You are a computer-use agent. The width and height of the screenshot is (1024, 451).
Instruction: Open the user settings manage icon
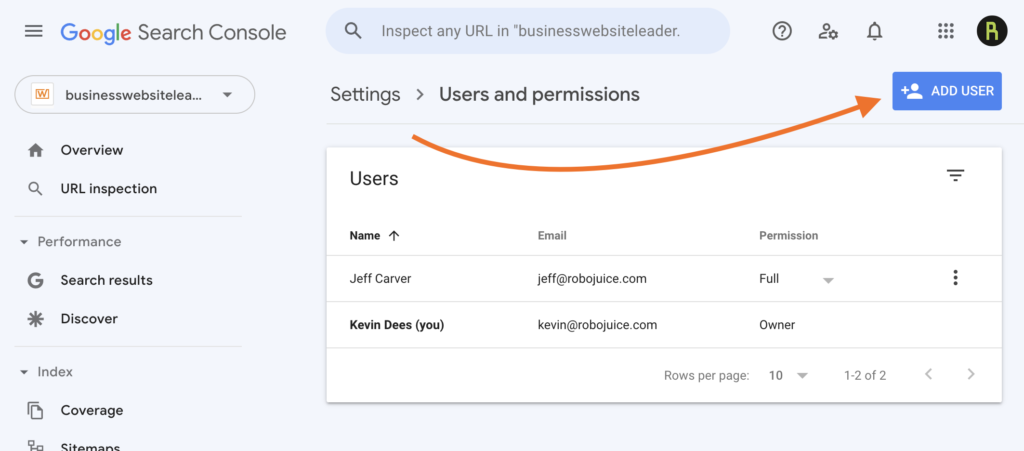tap(828, 32)
